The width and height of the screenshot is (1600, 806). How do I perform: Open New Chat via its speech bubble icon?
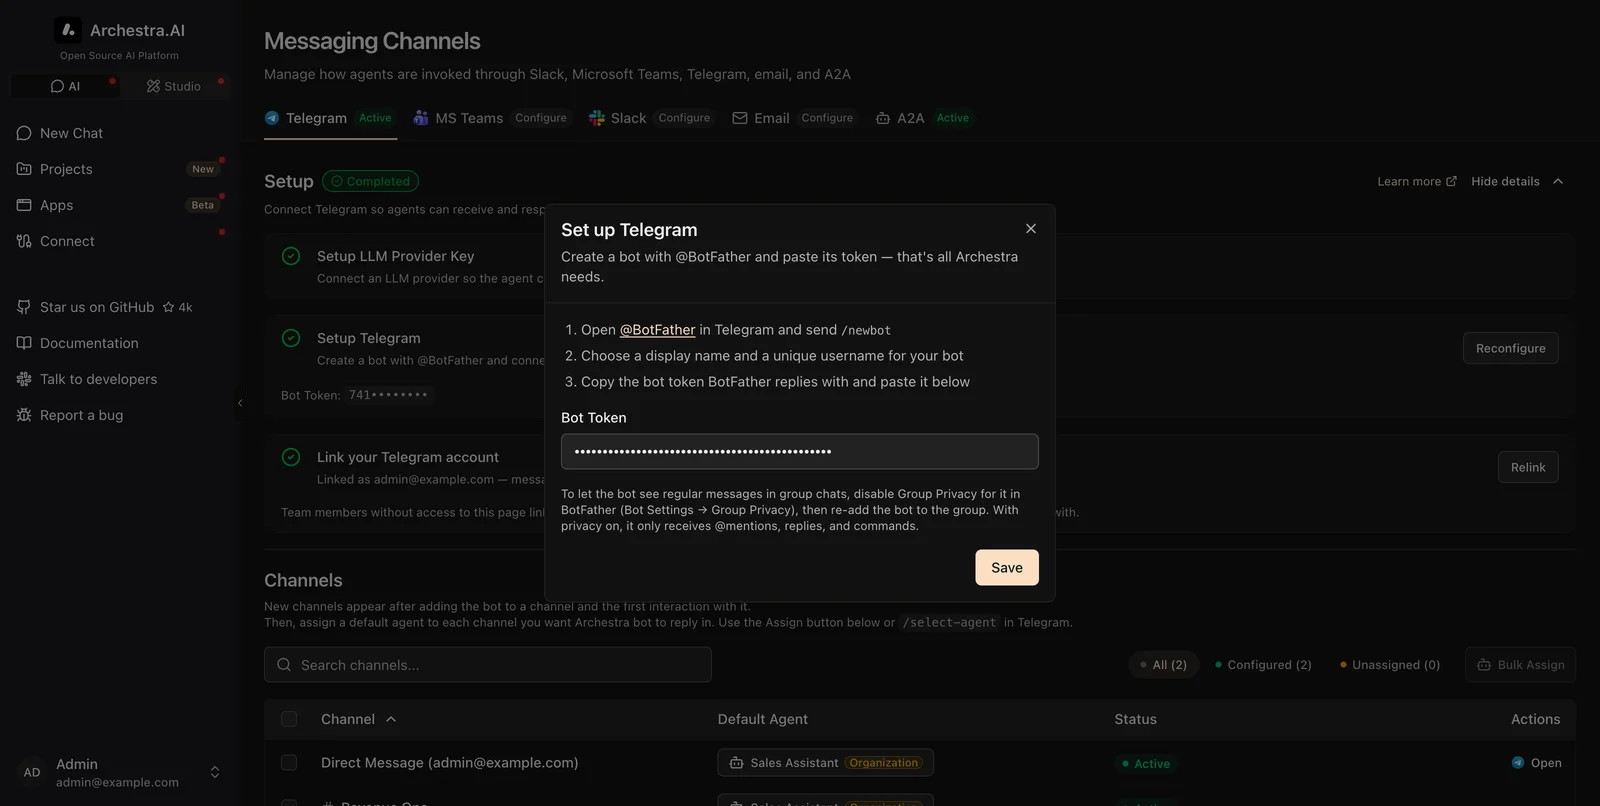pos(24,133)
